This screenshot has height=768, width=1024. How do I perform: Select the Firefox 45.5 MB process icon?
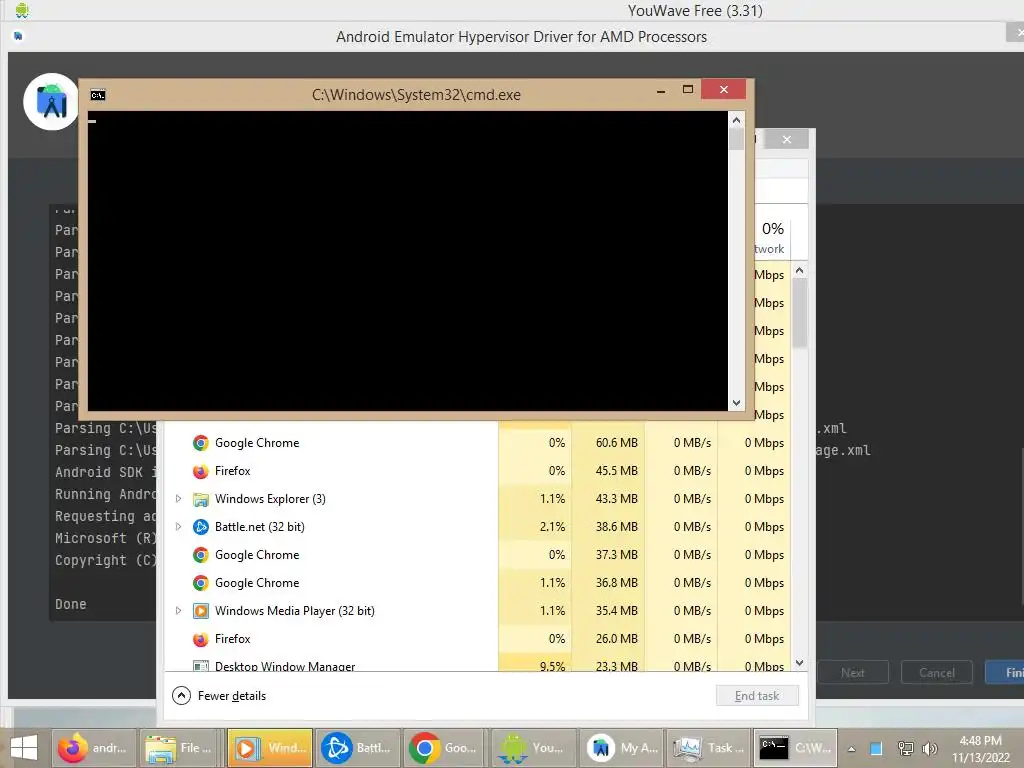pos(200,471)
